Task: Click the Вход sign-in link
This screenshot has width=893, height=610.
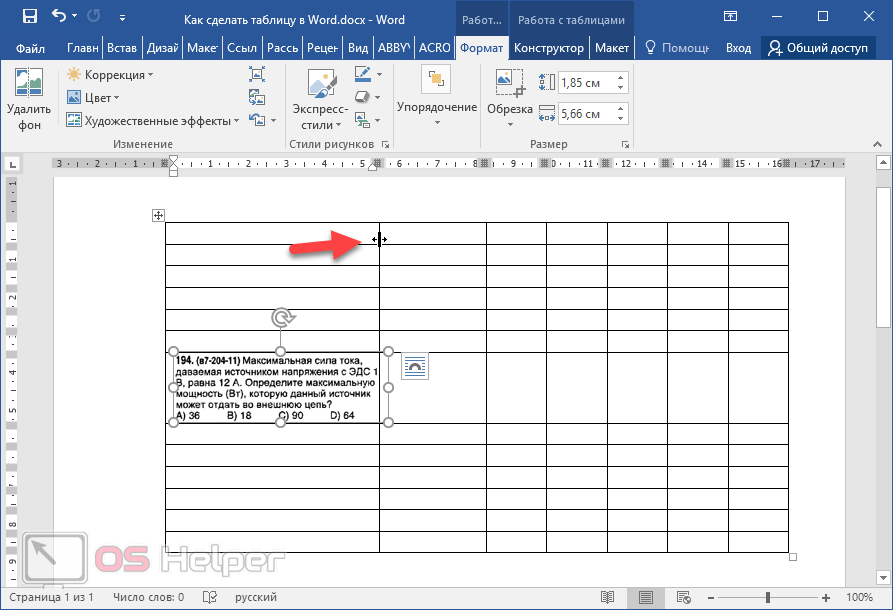Action: click(738, 48)
